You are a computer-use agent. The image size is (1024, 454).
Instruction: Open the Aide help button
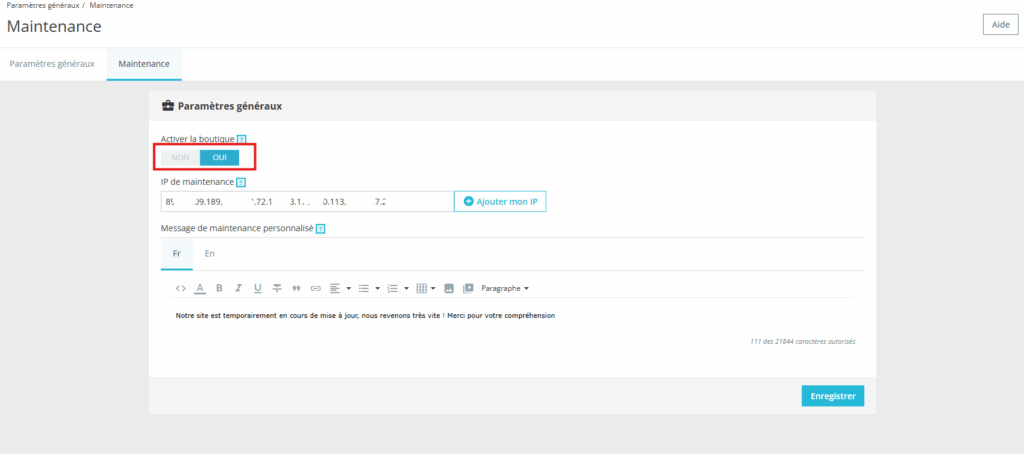click(1000, 24)
